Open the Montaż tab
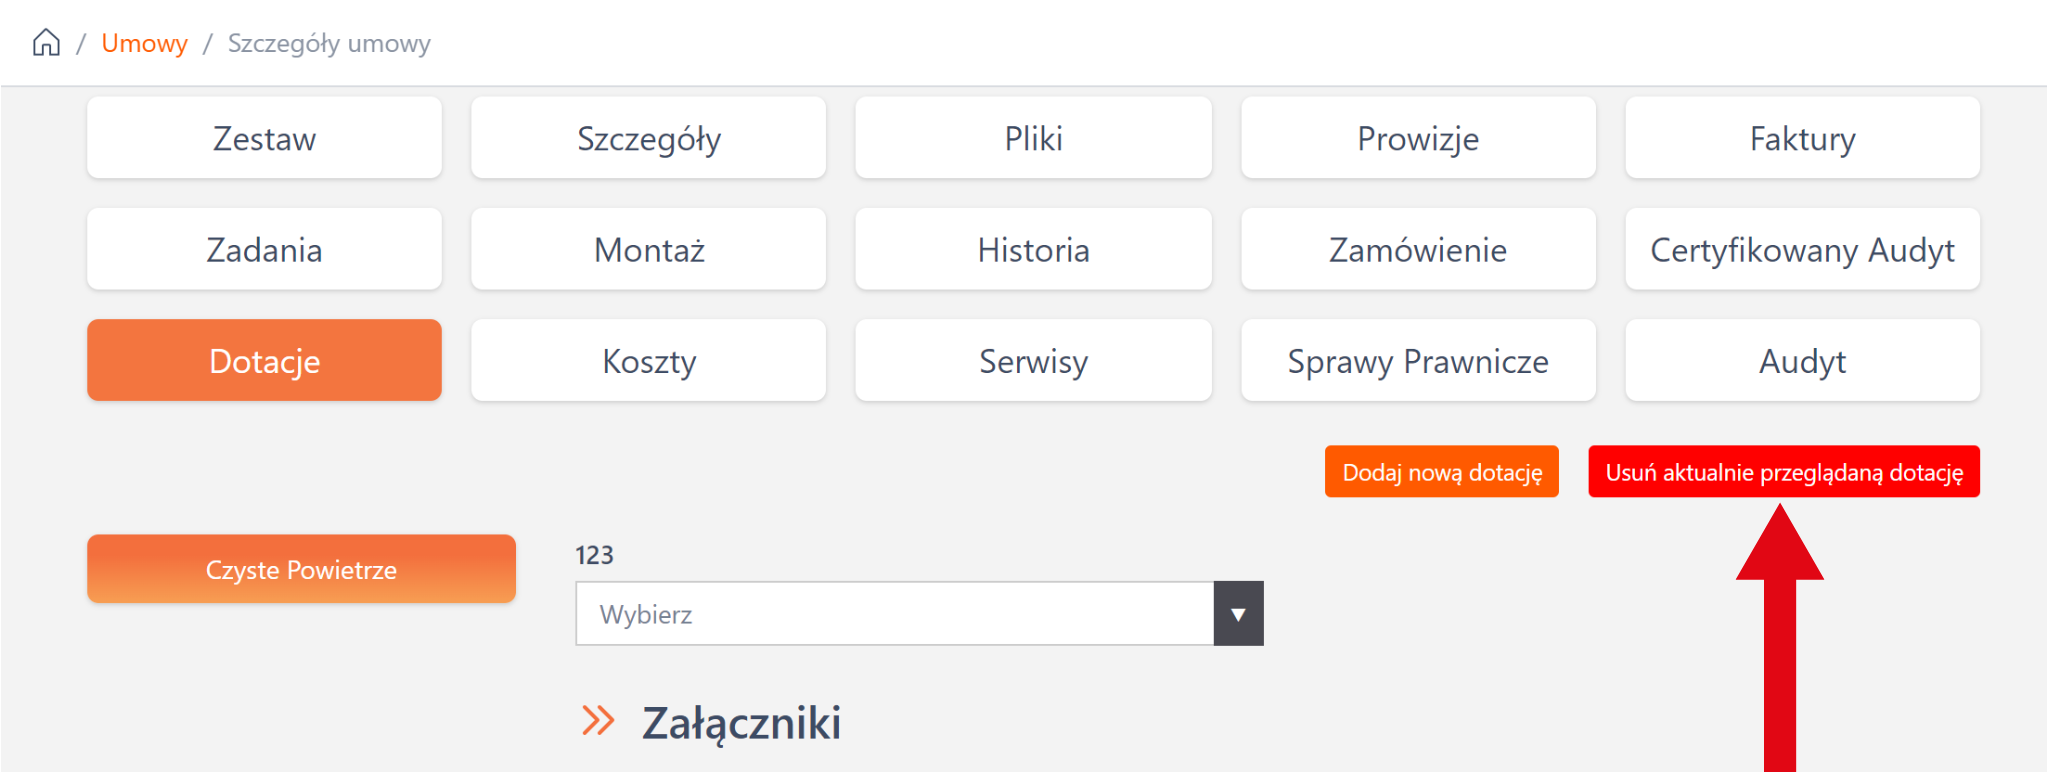The width and height of the screenshot is (2048, 772). point(648,249)
